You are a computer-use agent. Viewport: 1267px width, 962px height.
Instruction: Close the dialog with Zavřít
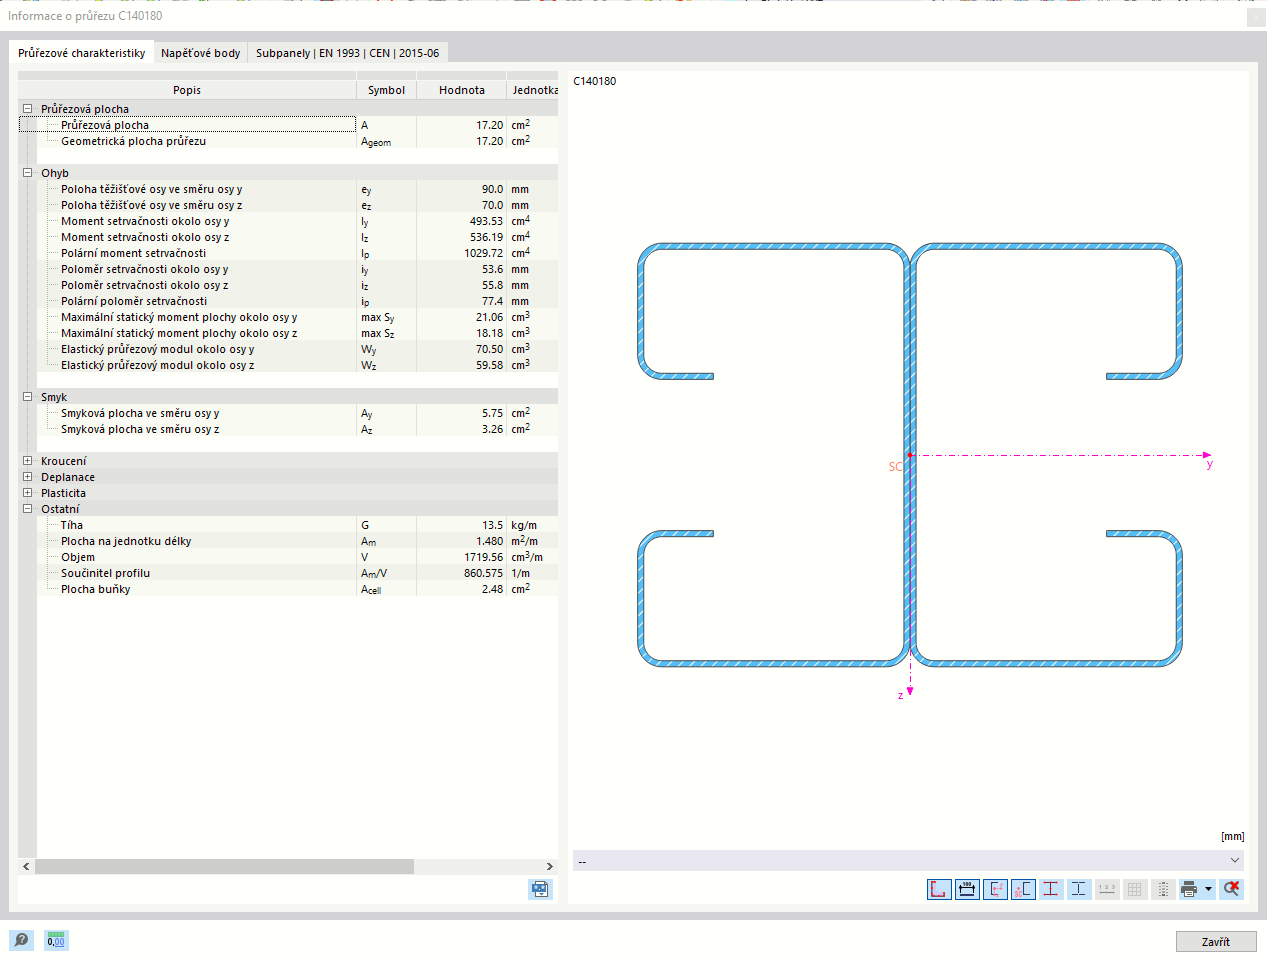coord(1216,942)
